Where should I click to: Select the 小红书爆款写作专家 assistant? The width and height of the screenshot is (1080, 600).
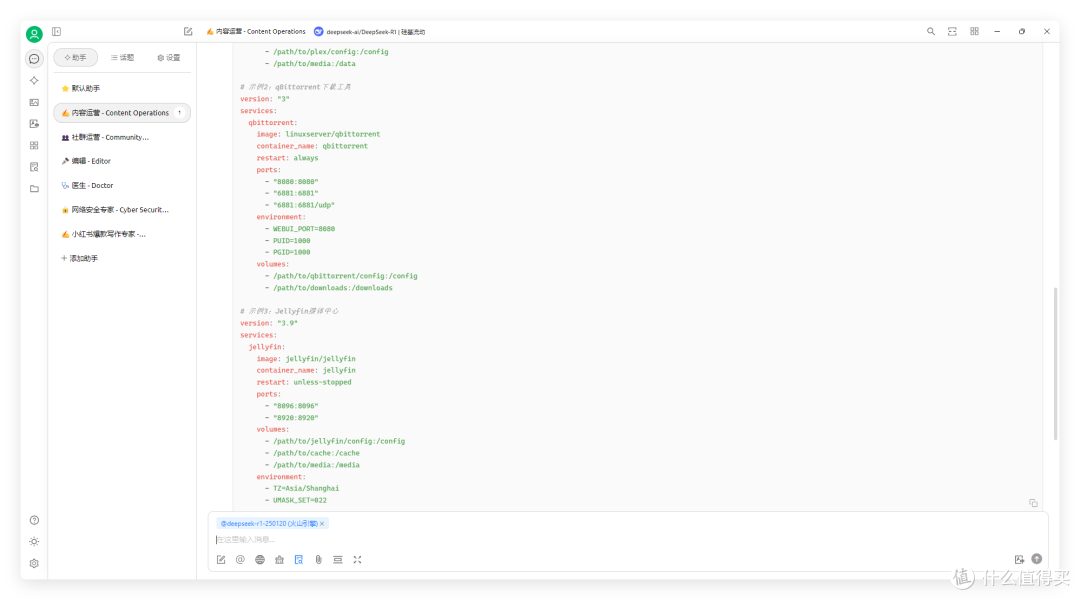click(122, 234)
